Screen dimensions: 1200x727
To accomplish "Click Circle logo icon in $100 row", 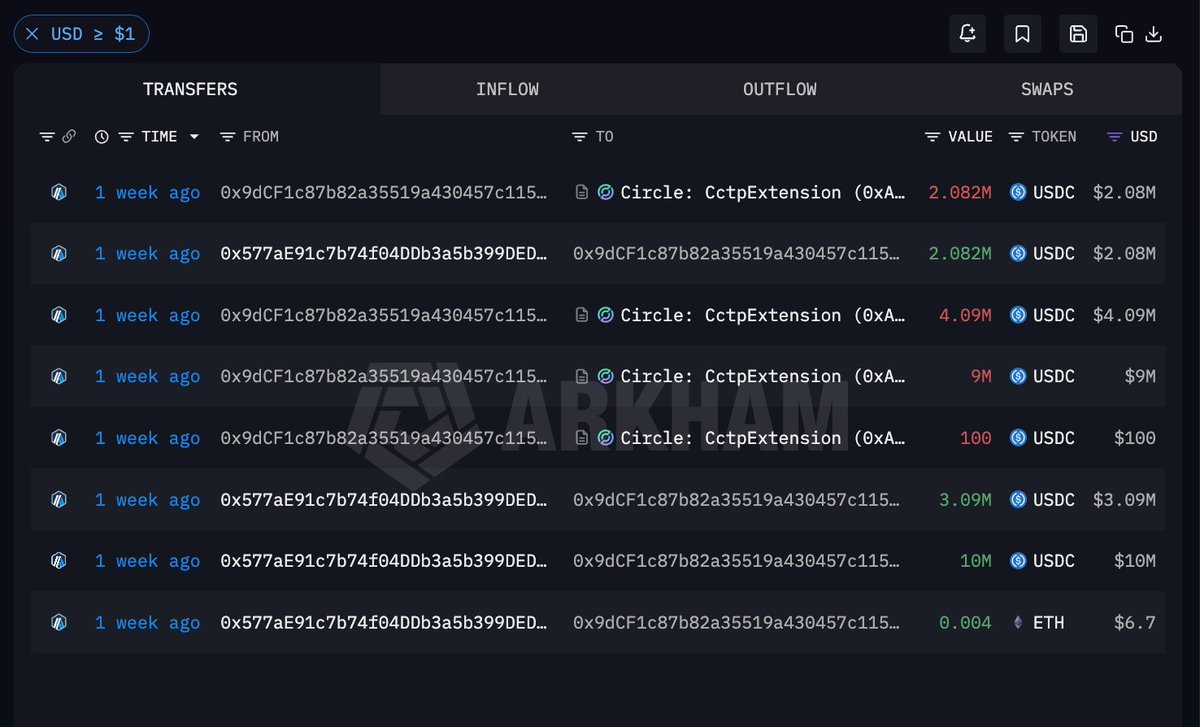I will pos(605,438).
